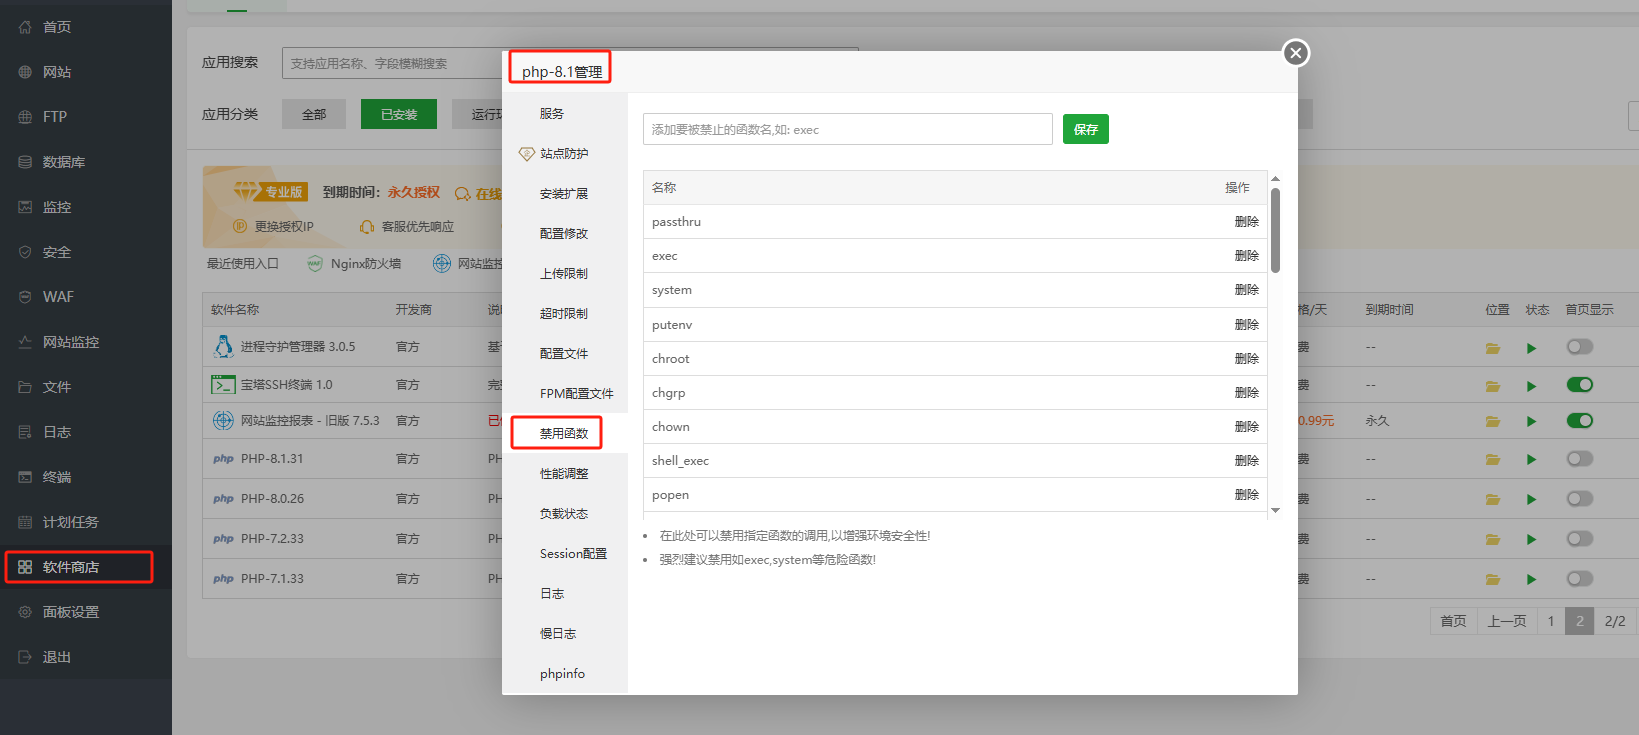Toggle homepage display for PHP-7.2.33

(x=1579, y=539)
